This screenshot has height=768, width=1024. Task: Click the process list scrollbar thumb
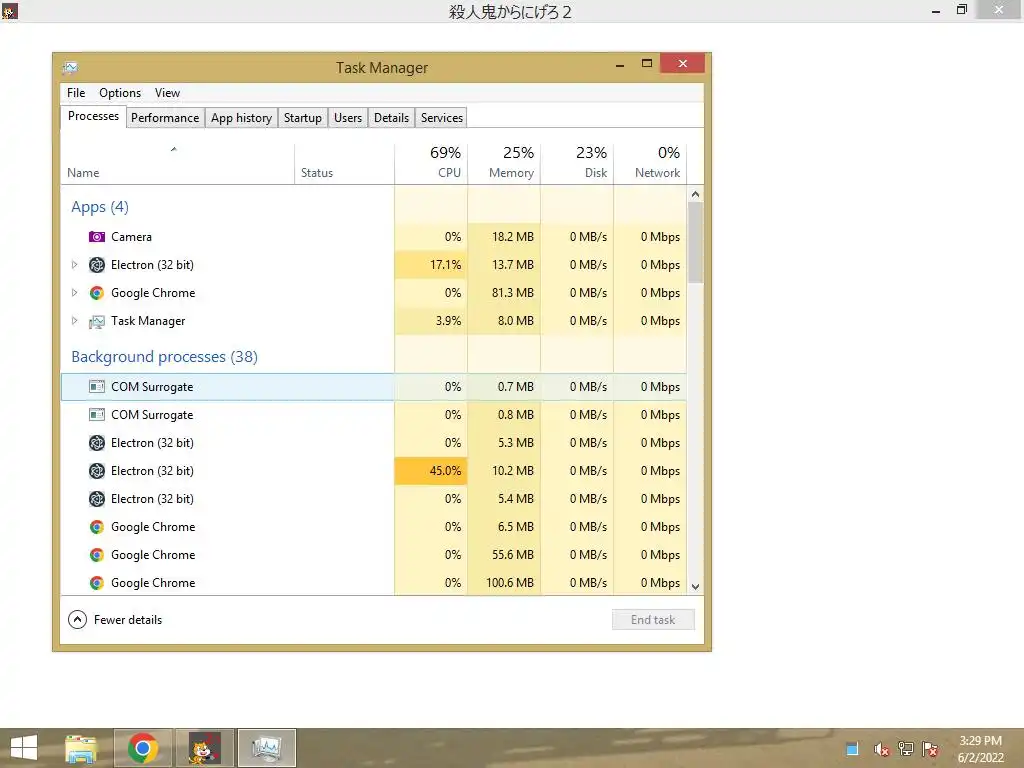[x=696, y=242]
